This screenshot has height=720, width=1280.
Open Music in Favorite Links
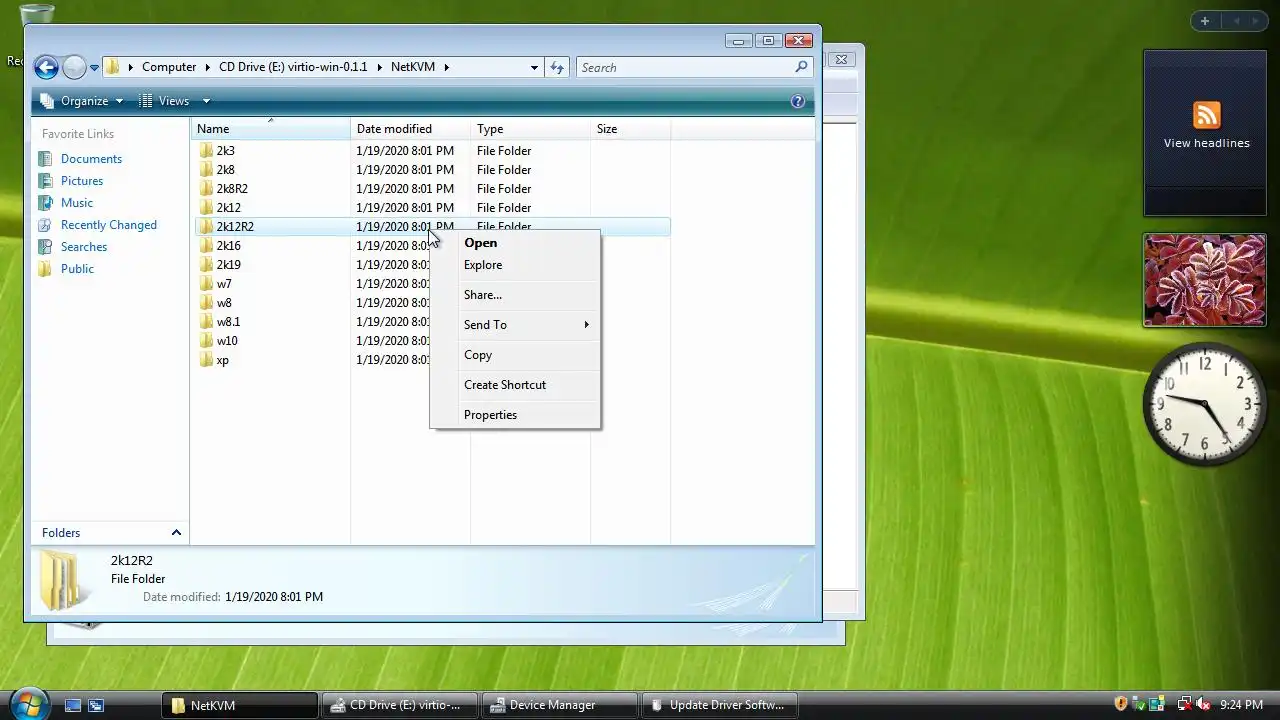pyautogui.click(x=77, y=203)
